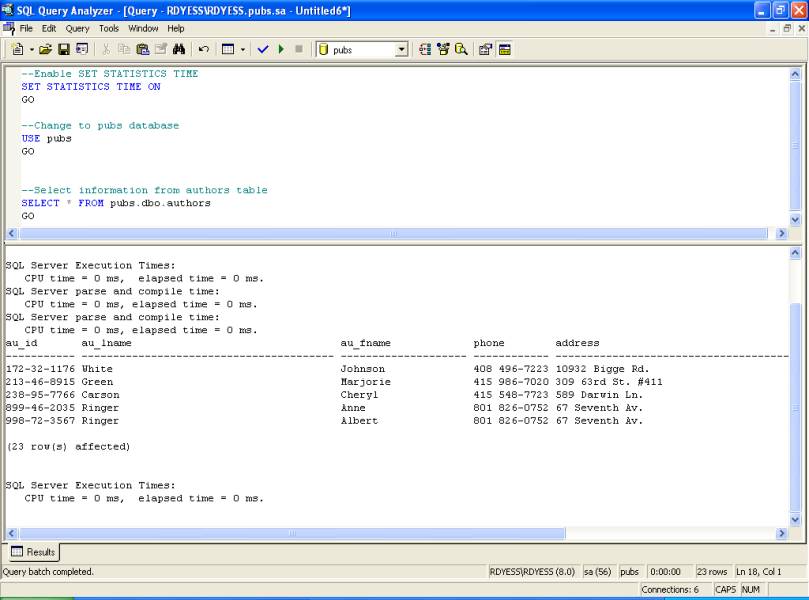The height and width of the screenshot is (600, 809).
Task: Run the query with the green play button
Action: [x=281, y=49]
